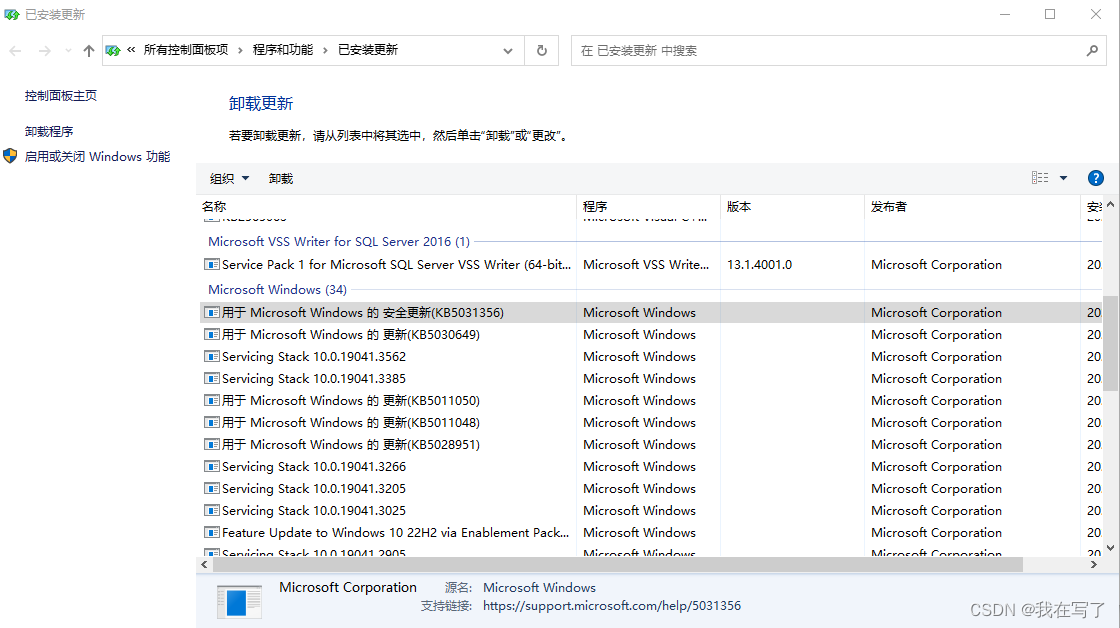Sort by the 名称 column header
Viewport: 1120px width, 628px height.
[x=386, y=206]
